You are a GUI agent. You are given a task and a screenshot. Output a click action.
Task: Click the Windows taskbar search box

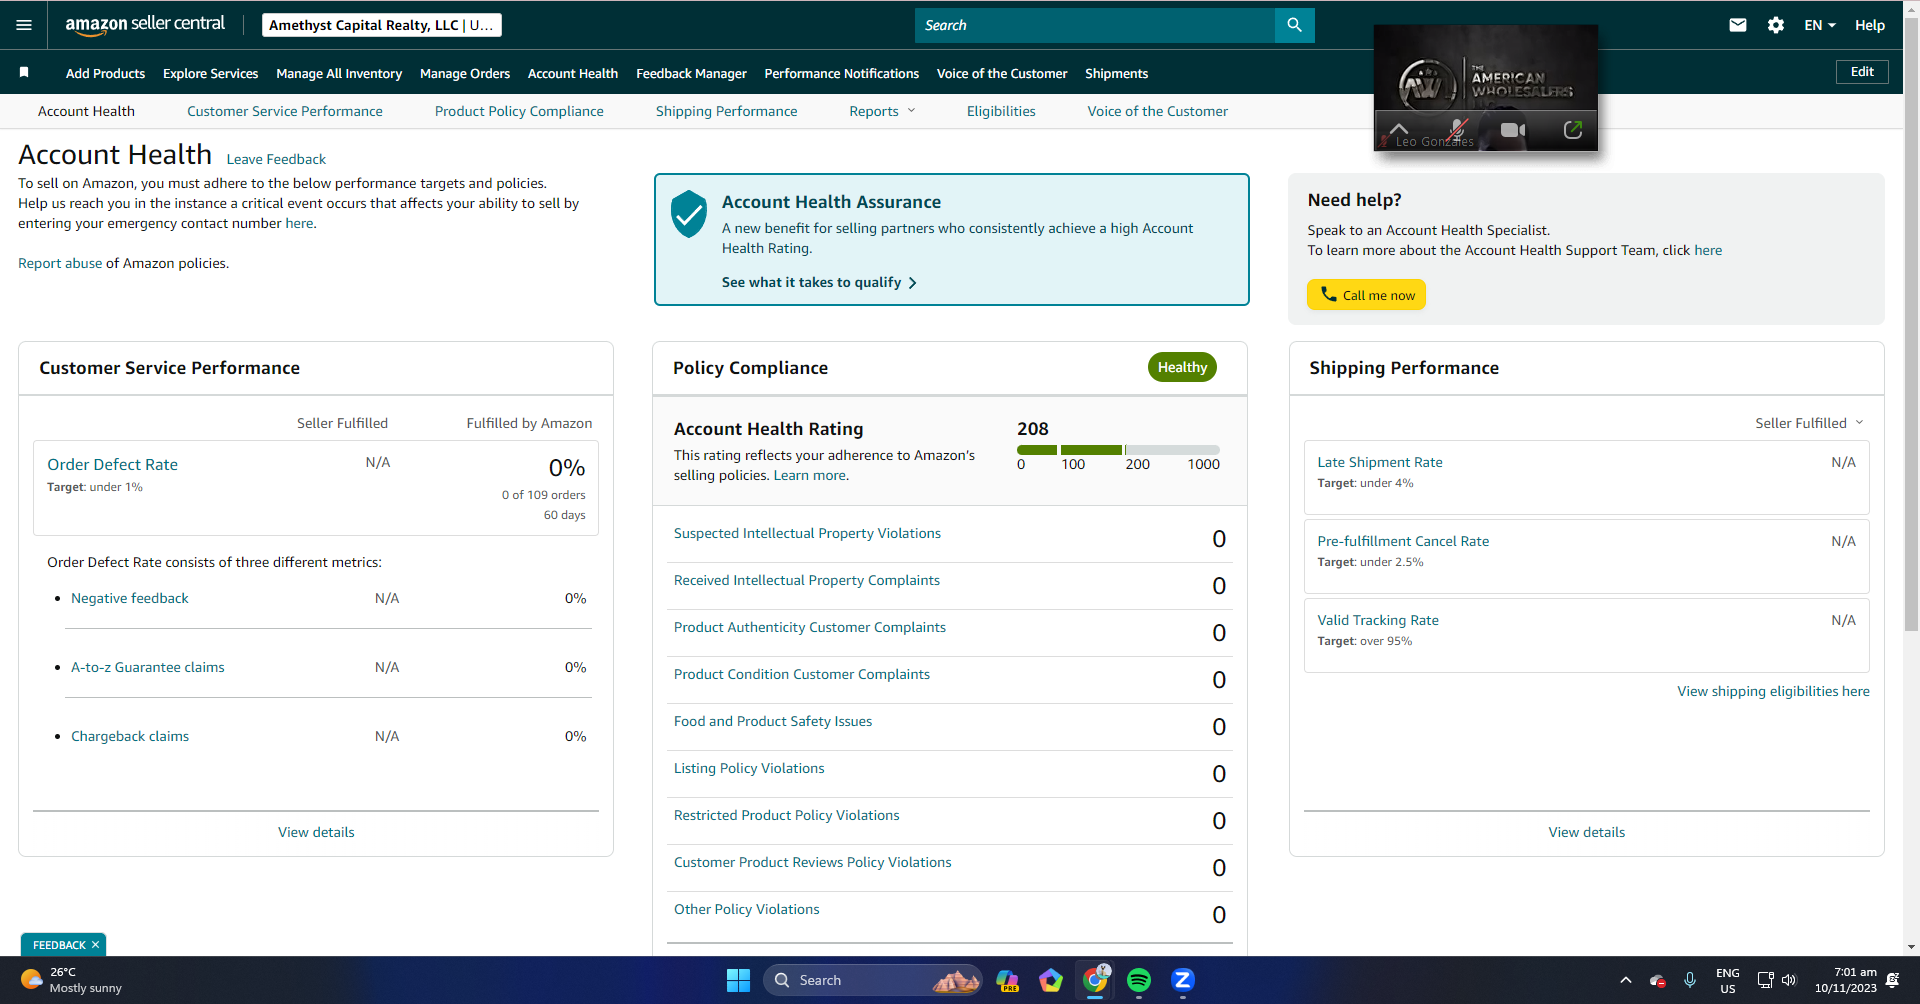coord(873,980)
